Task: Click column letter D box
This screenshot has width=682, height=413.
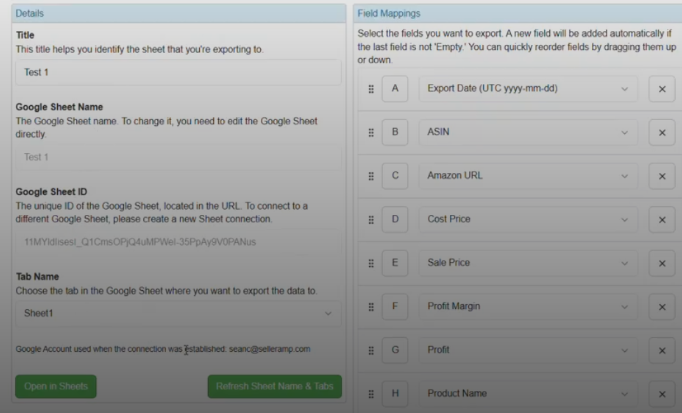Action: point(395,219)
